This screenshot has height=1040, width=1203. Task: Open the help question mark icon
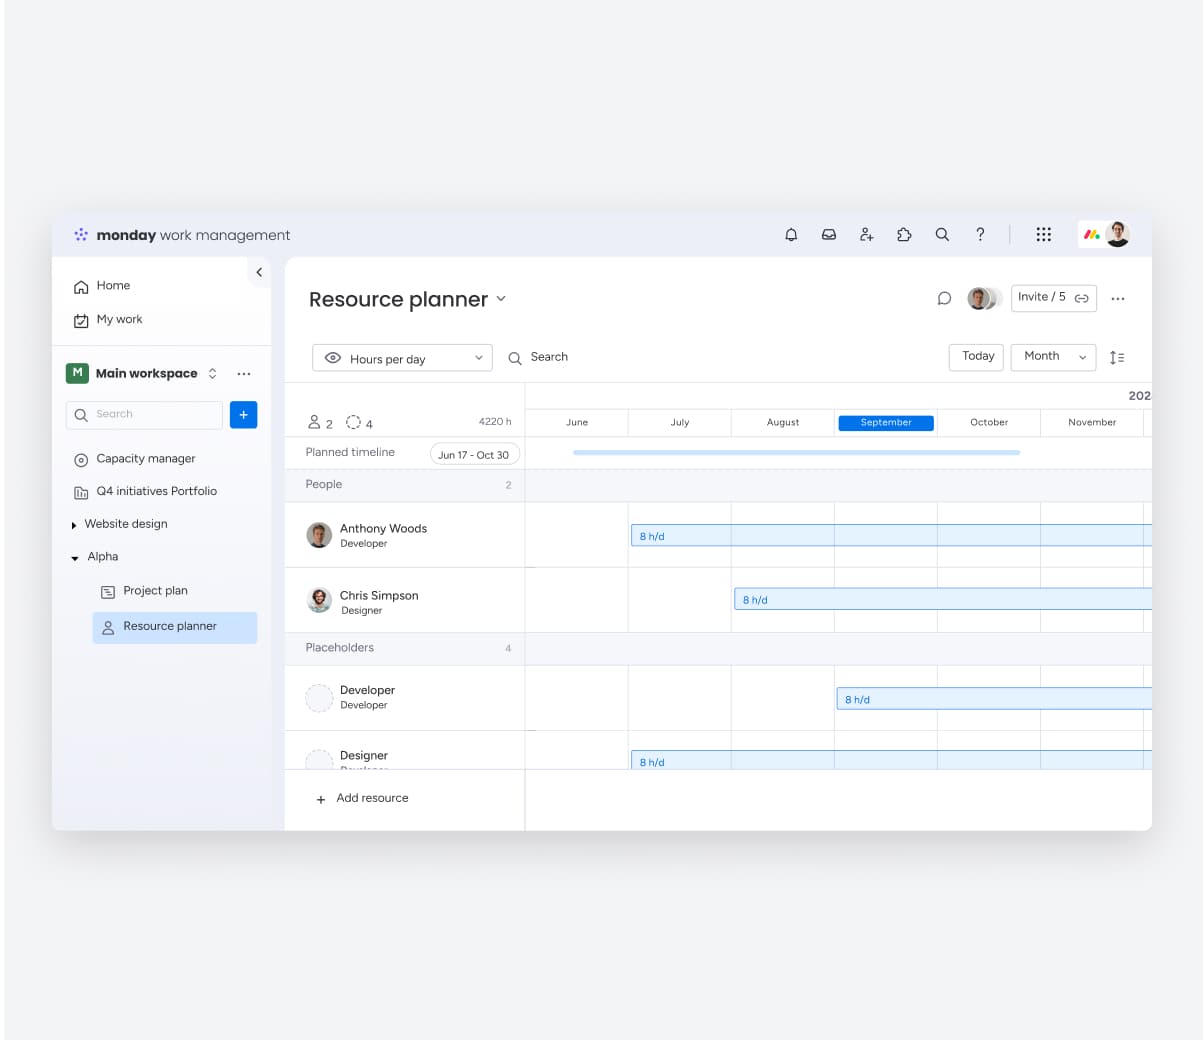pos(980,234)
